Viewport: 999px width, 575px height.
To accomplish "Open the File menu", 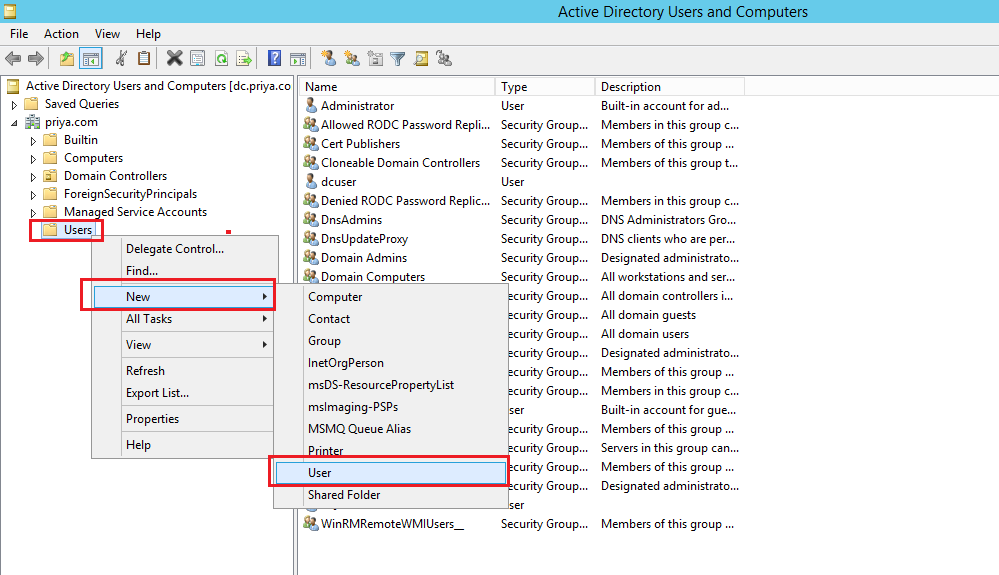I will click(19, 34).
